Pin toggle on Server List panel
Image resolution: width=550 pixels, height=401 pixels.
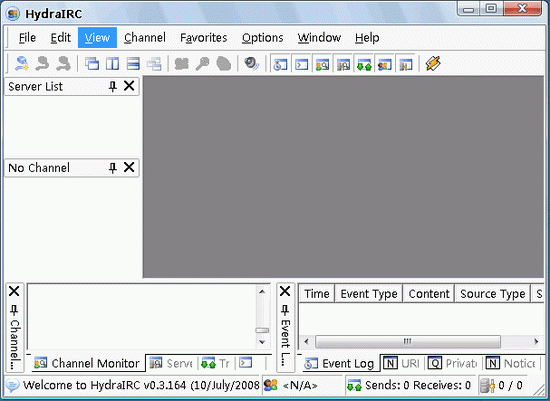(x=113, y=86)
